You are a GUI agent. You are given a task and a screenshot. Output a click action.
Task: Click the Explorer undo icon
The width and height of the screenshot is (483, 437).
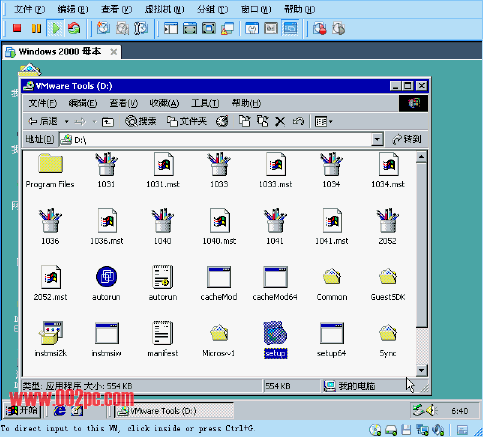(298, 122)
